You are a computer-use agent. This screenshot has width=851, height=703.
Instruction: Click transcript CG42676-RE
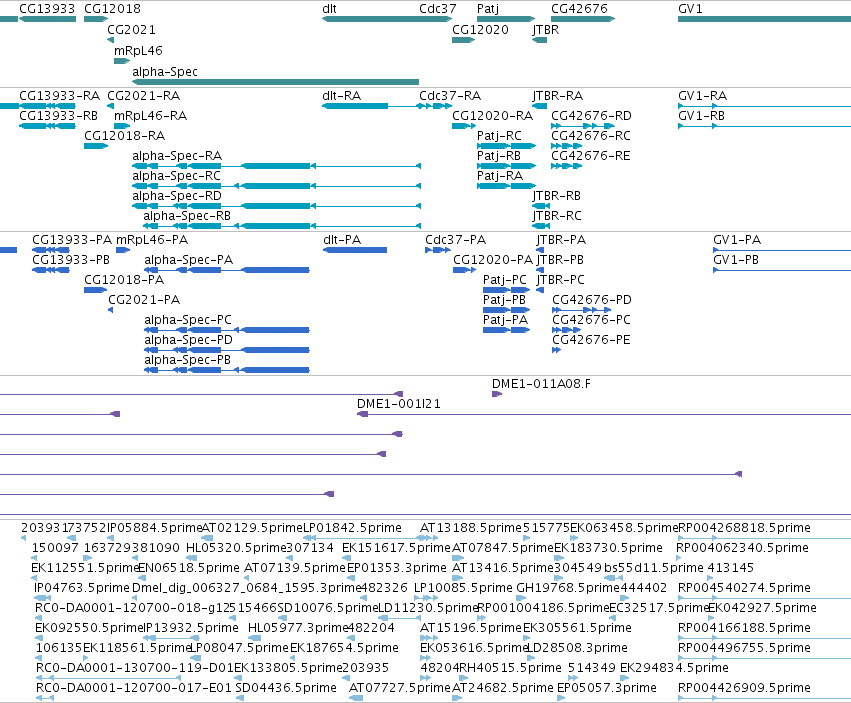(x=566, y=166)
